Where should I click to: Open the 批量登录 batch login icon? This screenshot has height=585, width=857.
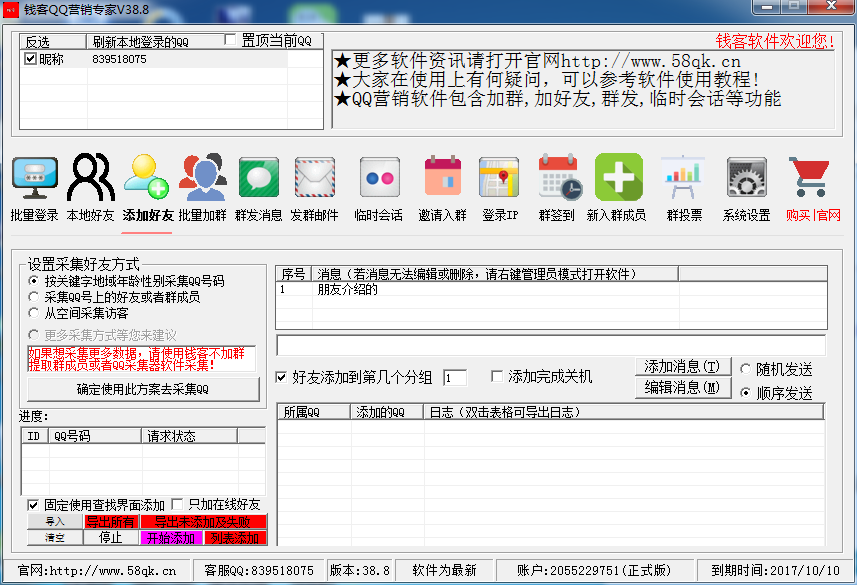pyautogui.click(x=34, y=178)
